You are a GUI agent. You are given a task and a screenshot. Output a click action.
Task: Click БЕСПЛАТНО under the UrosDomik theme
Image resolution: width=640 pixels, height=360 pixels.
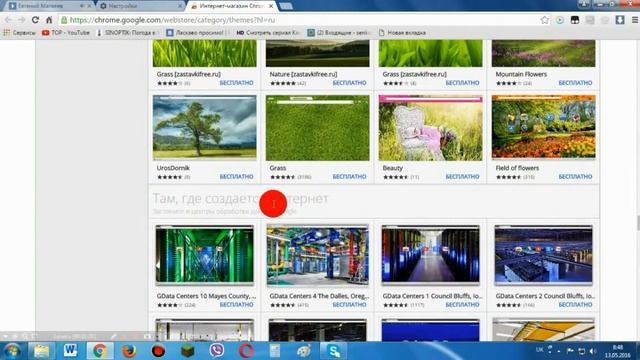[x=236, y=177]
